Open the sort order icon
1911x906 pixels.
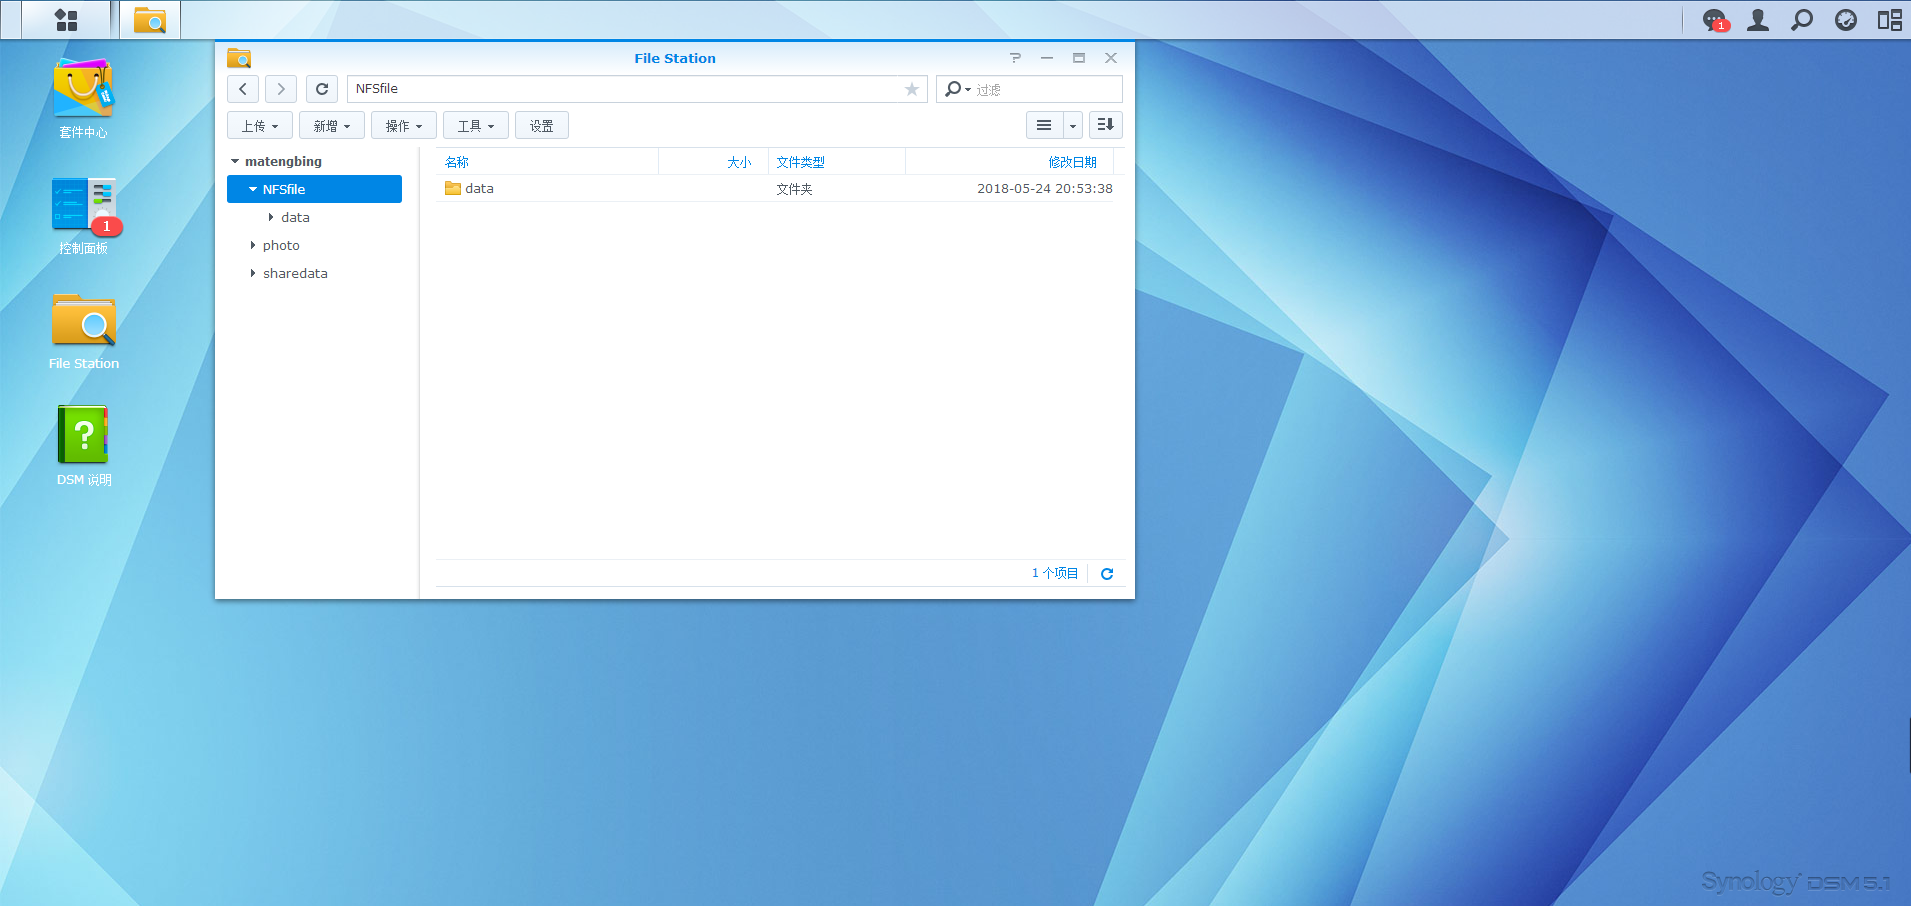pyautogui.click(x=1106, y=125)
